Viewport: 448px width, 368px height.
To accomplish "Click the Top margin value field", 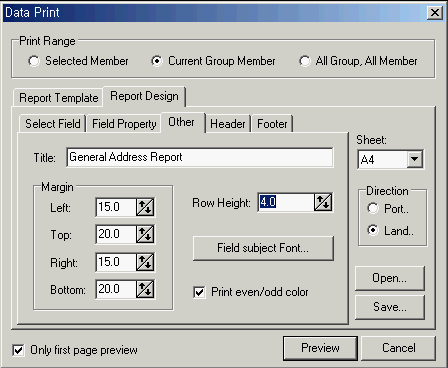I will 116,234.
